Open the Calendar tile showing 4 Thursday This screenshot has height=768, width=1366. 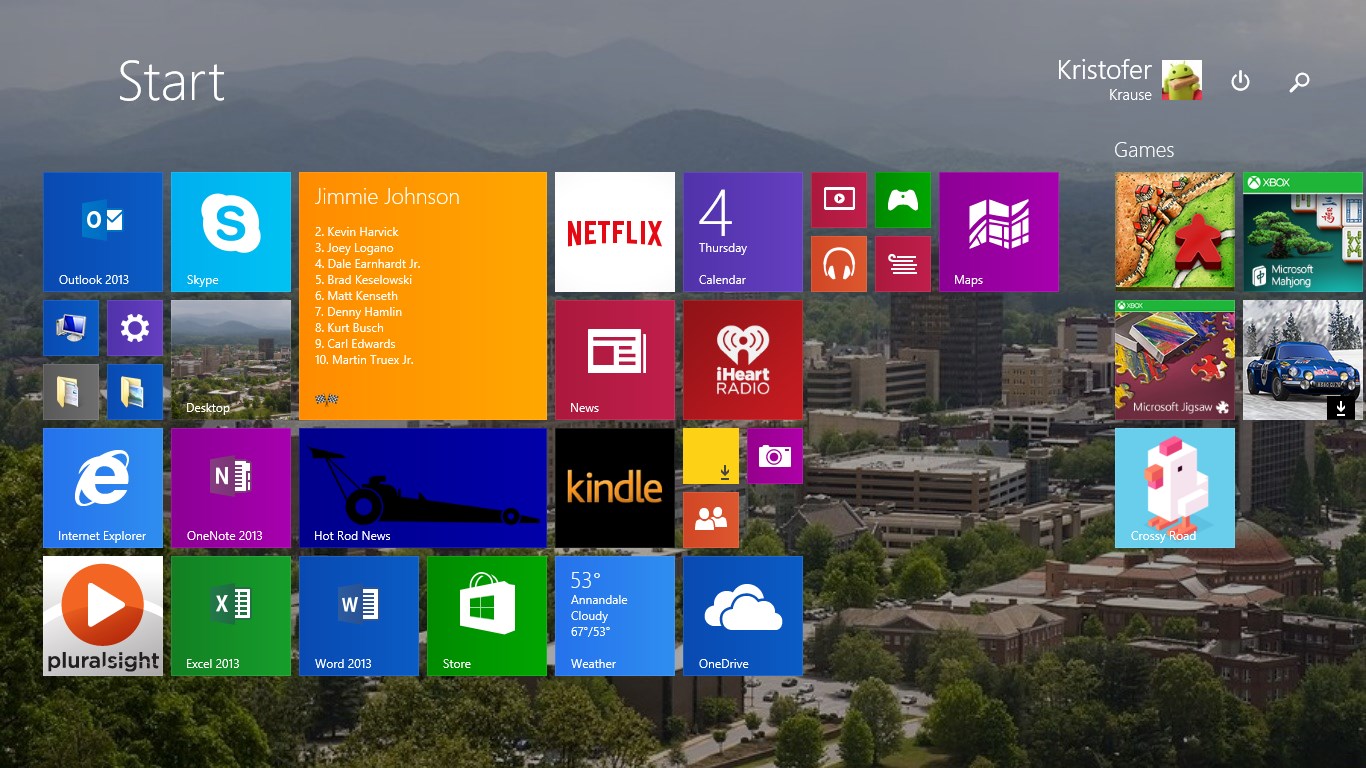[x=743, y=232]
